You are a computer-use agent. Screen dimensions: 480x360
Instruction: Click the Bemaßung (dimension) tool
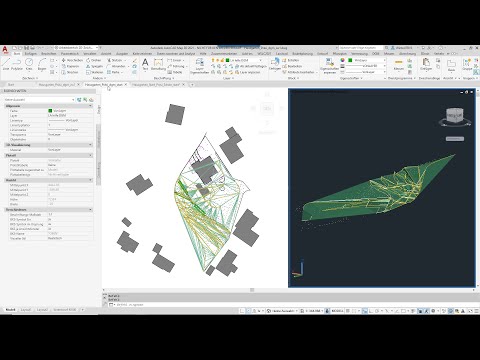[x=158, y=64]
